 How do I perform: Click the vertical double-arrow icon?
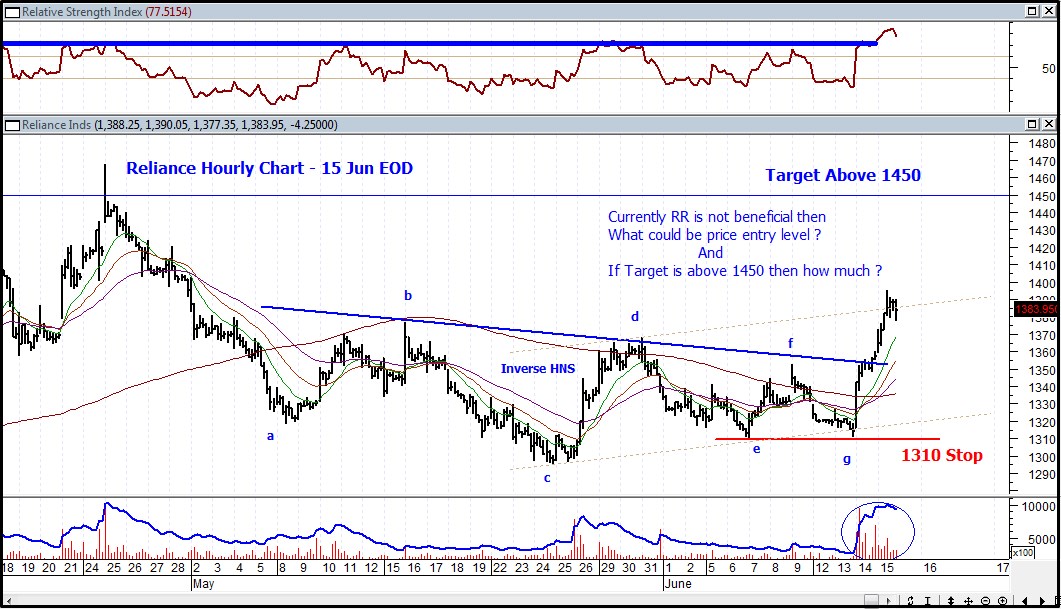click(951, 601)
